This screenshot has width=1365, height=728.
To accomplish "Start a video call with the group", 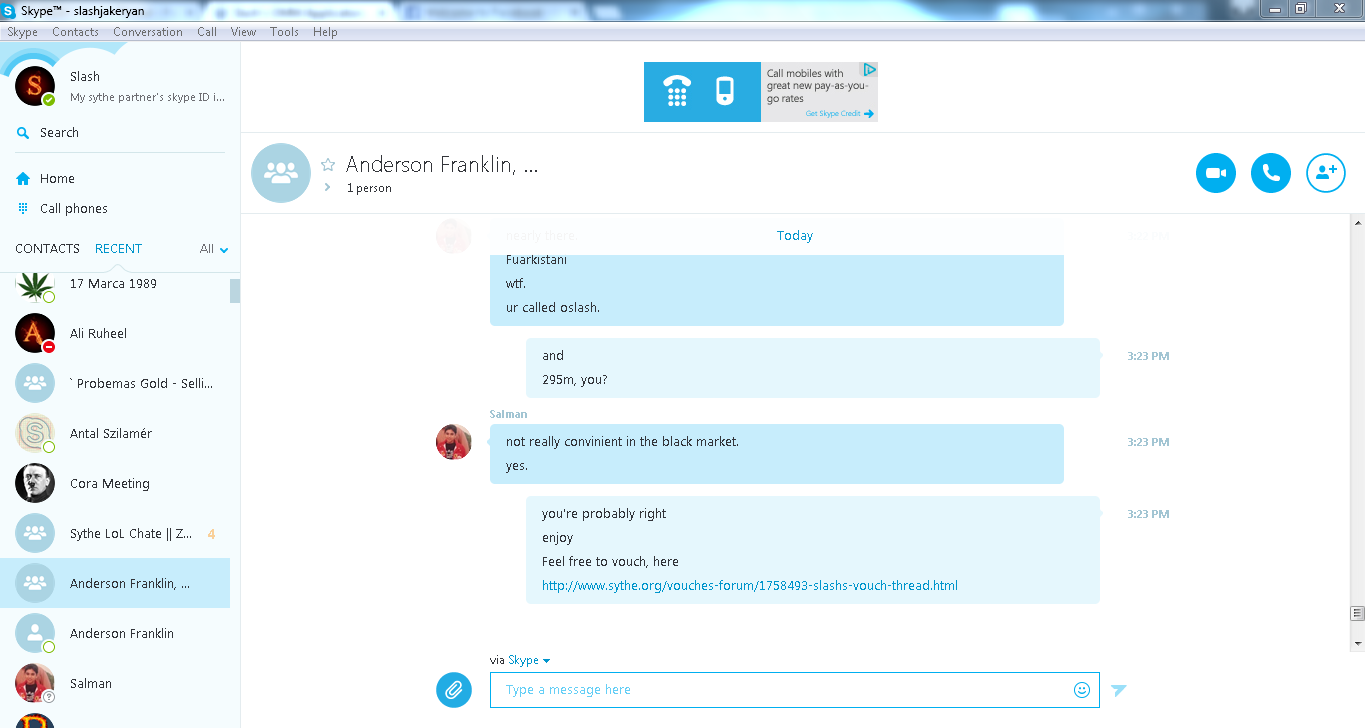I will pos(1216,173).
